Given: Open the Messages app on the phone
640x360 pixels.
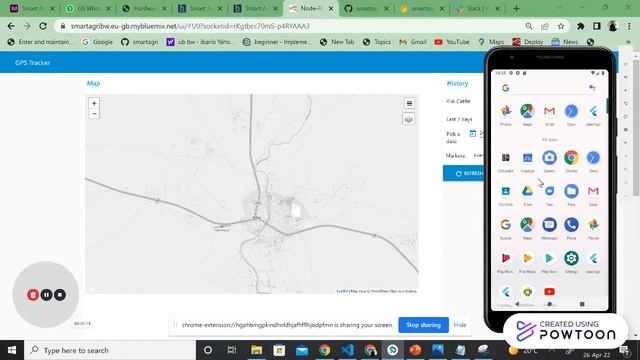Looking at the screenshot, I should (x=549, y=224).
